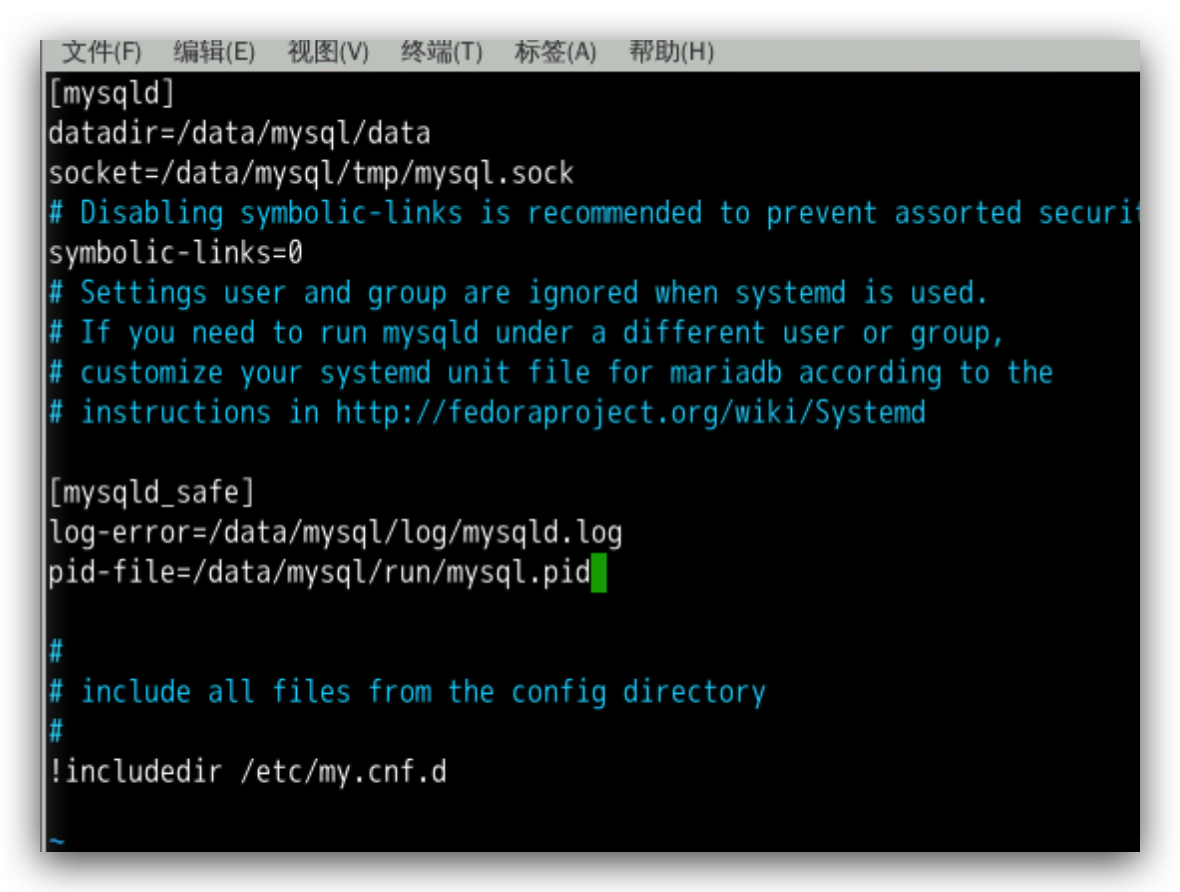Click the fedoraproject.org wiki URL
The height and width of the screenshot is (892, 1180).
630,413
